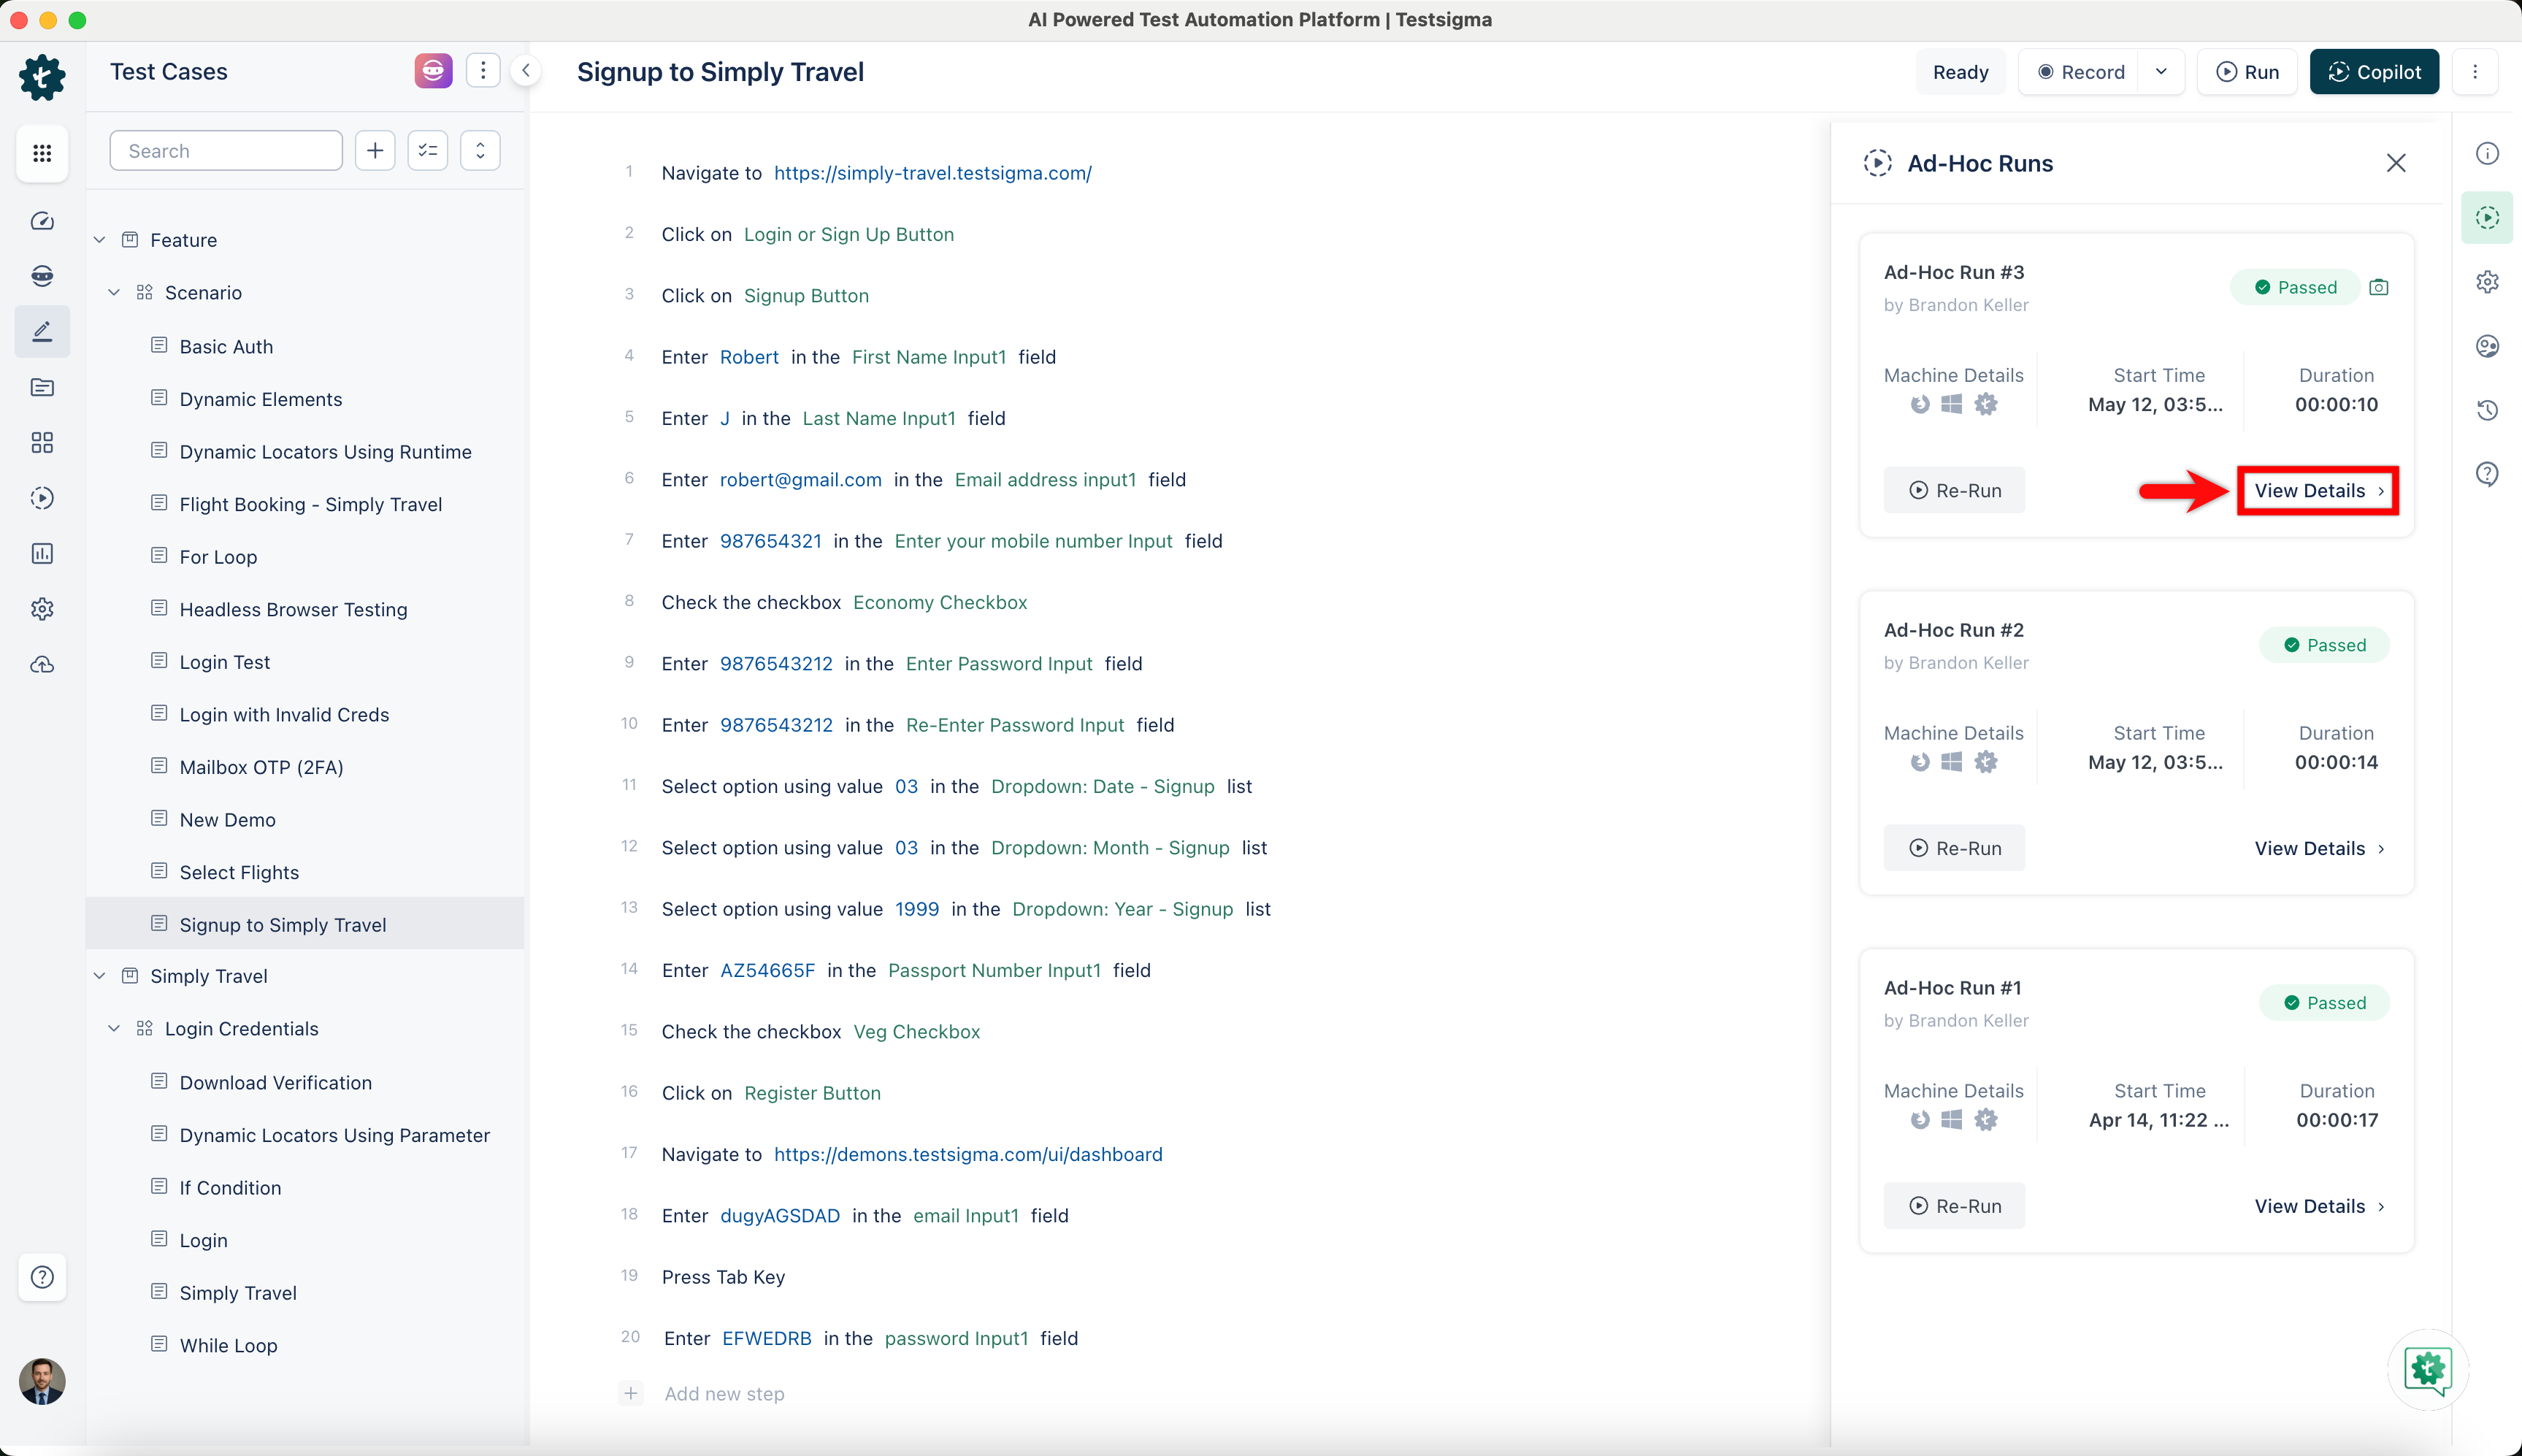The image size is (2522, 1456).
Task: View Details of Ad-Hoc Run #3
Action: coord(2318,490)
